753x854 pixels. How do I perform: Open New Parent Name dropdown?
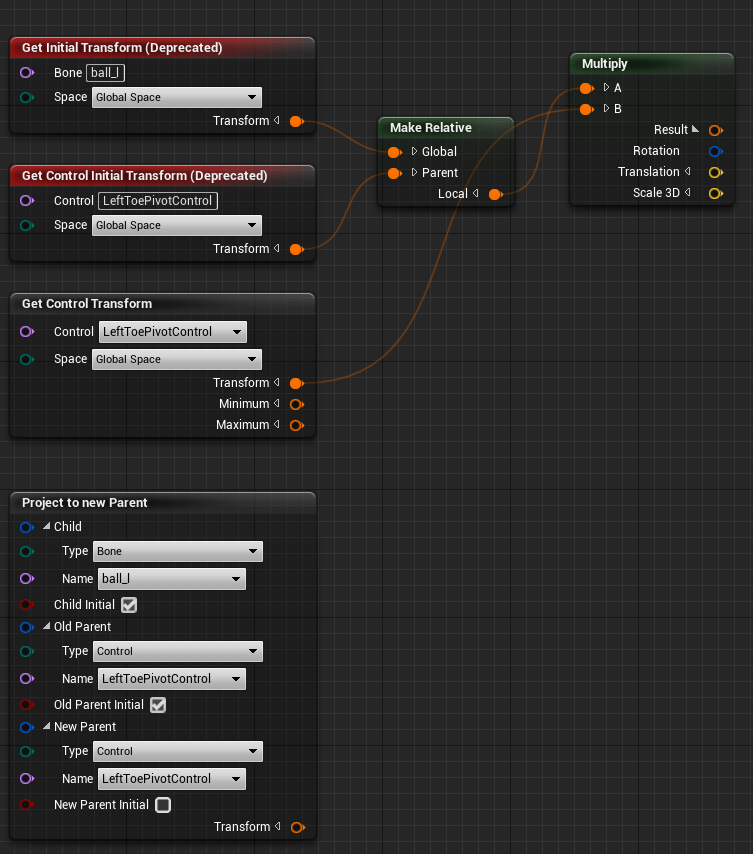(172, 779)
